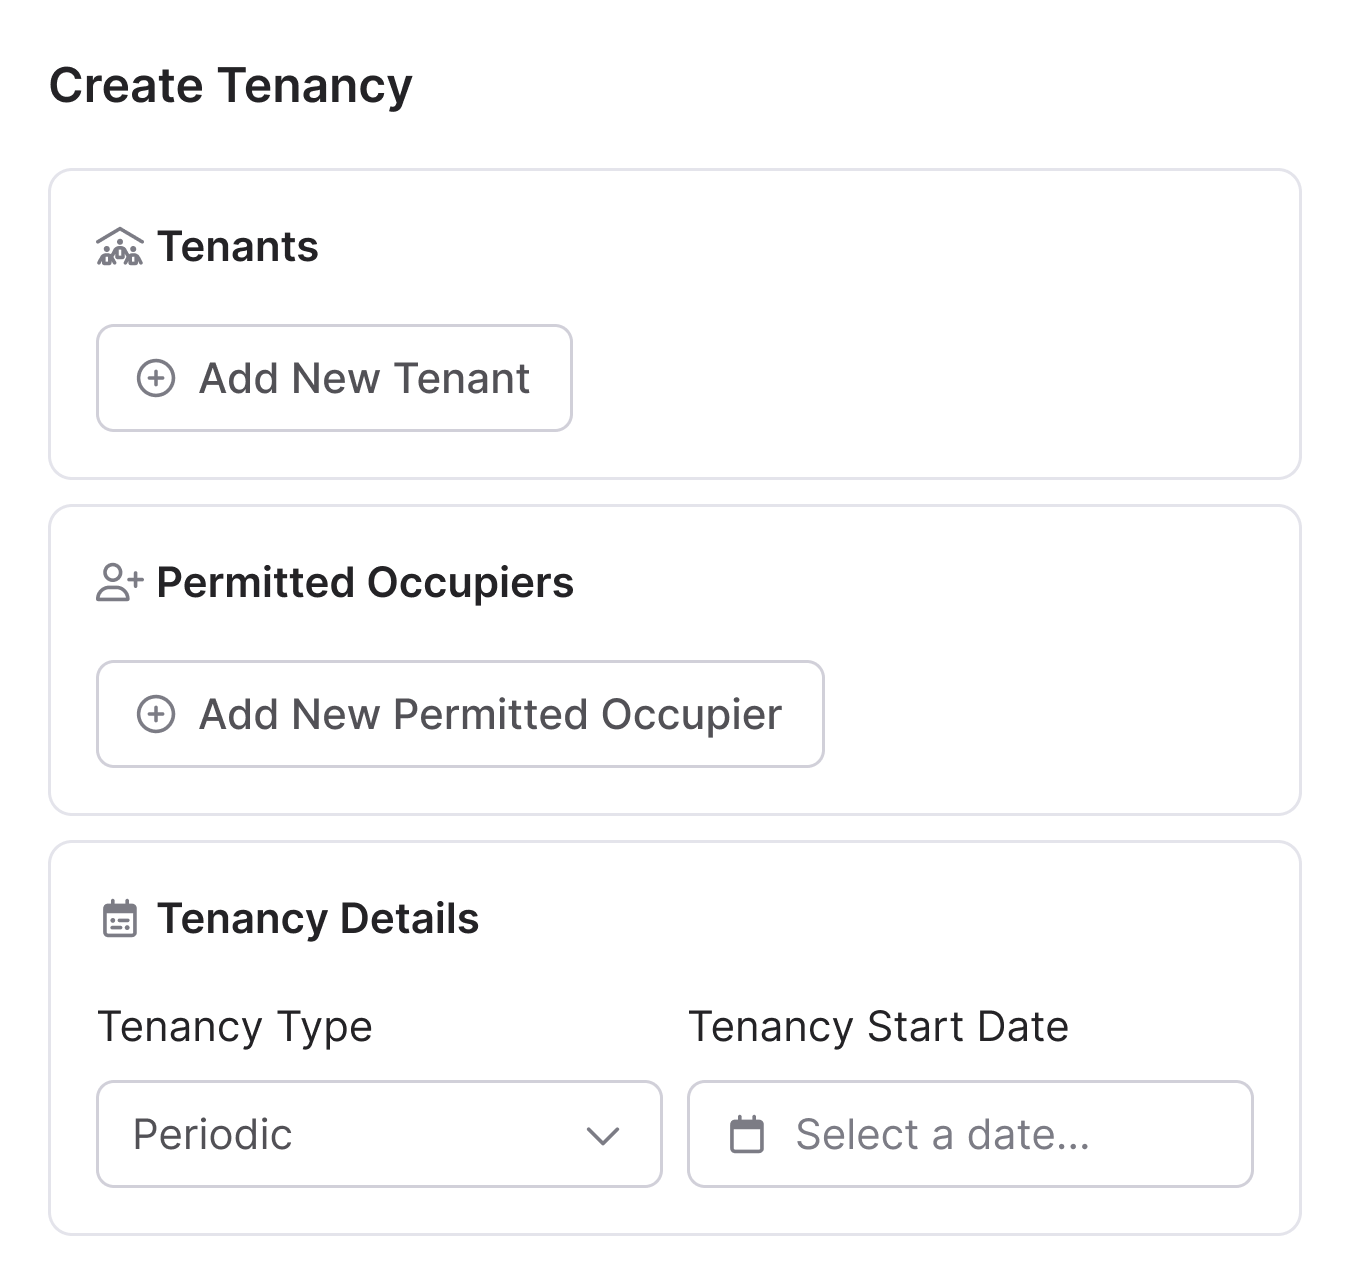Click the Tenancy Start Date label
Viewport: 1350px width, 1284px height.
pos(877,1026)
